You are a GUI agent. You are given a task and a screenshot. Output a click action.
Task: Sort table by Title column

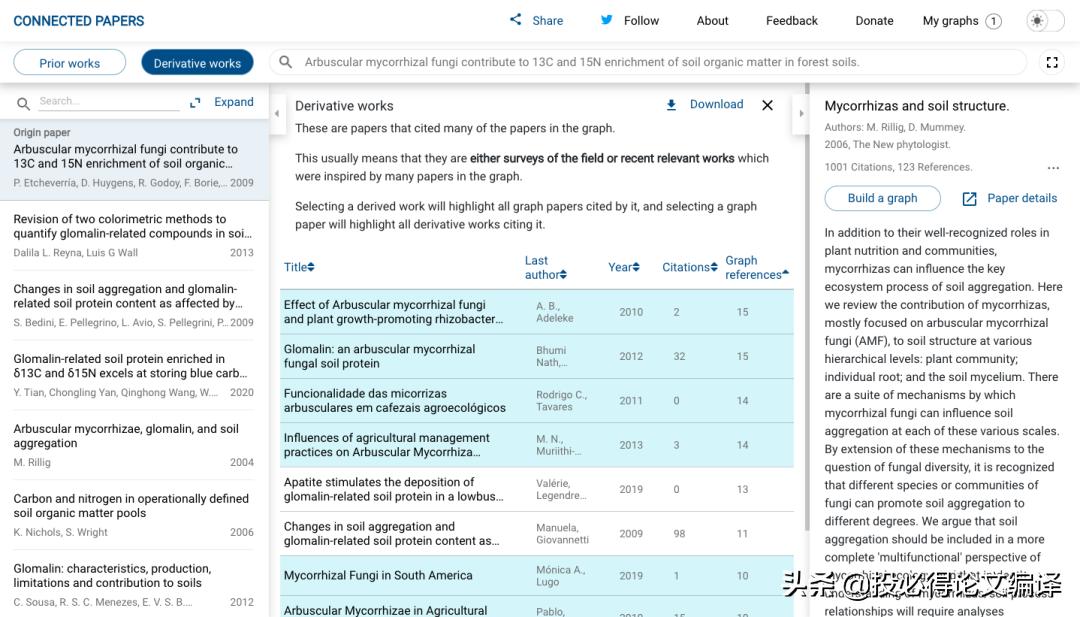tap(299, 267)
